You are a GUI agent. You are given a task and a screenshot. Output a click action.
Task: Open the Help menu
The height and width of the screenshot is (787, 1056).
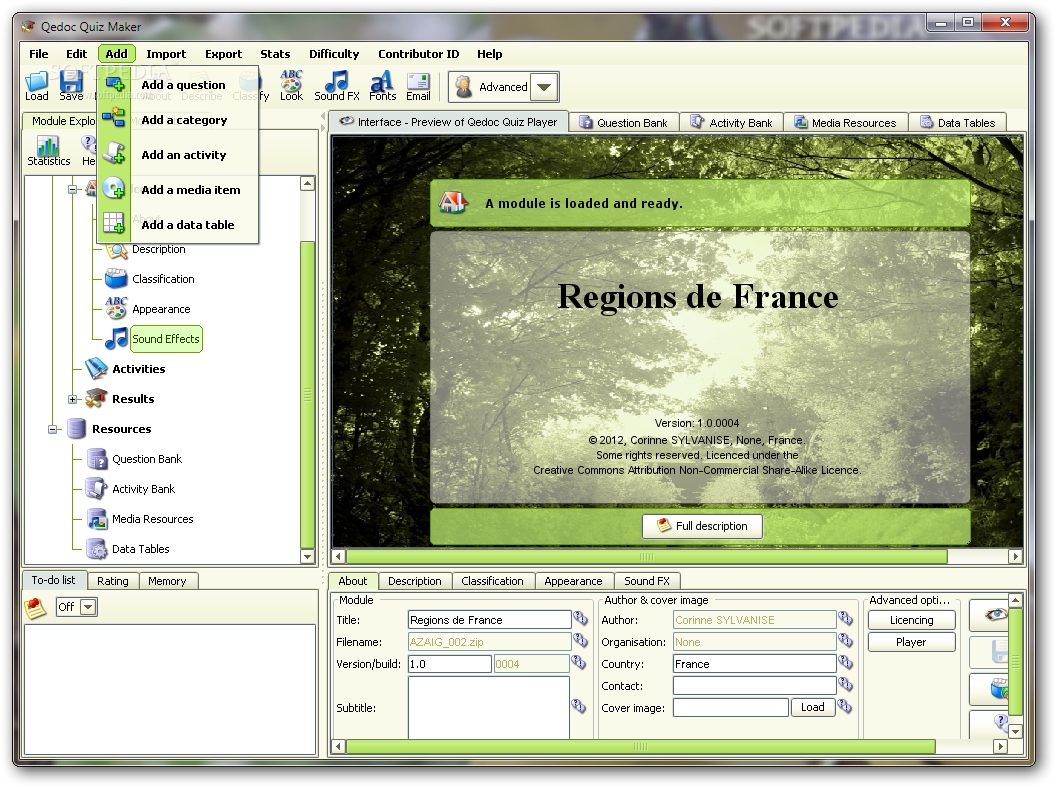click(490, 54)
